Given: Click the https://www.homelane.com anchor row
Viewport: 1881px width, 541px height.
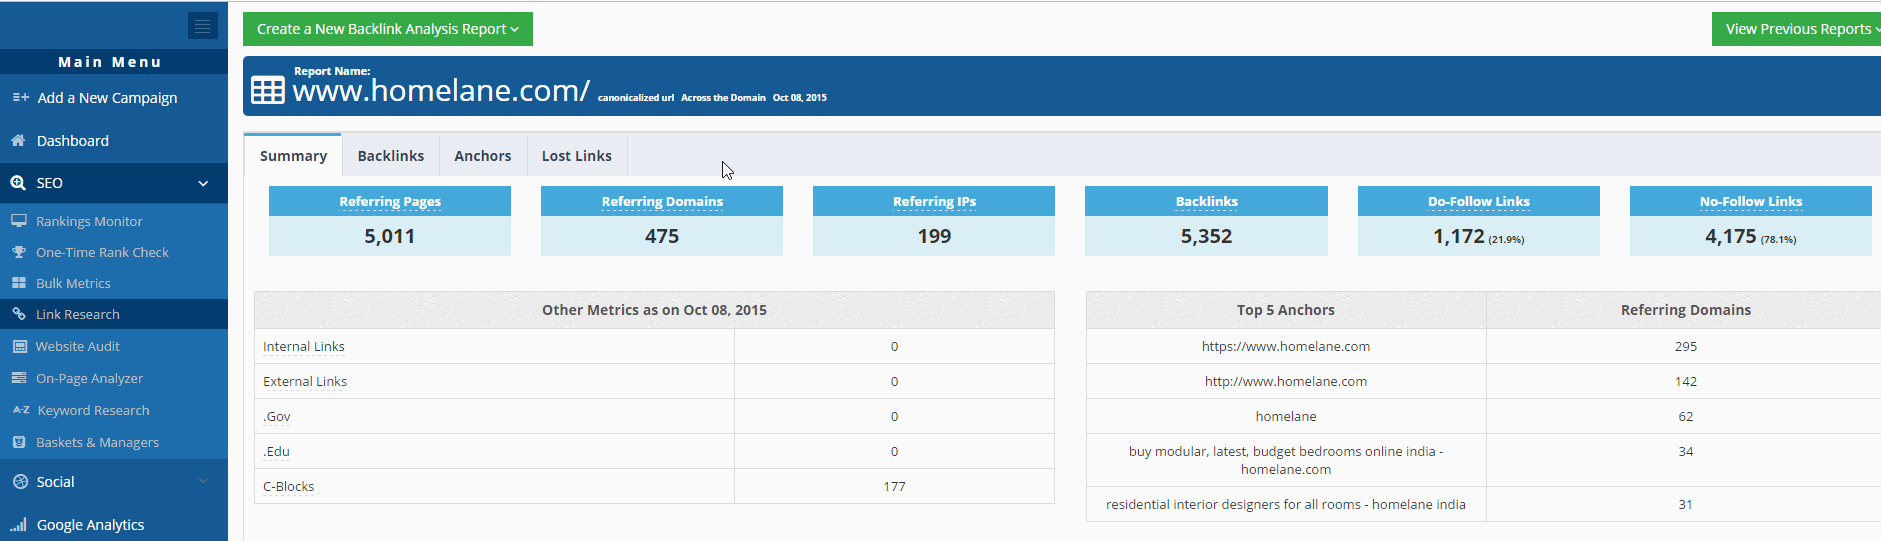Looking at the screenshot, I should pos(1286,346).
